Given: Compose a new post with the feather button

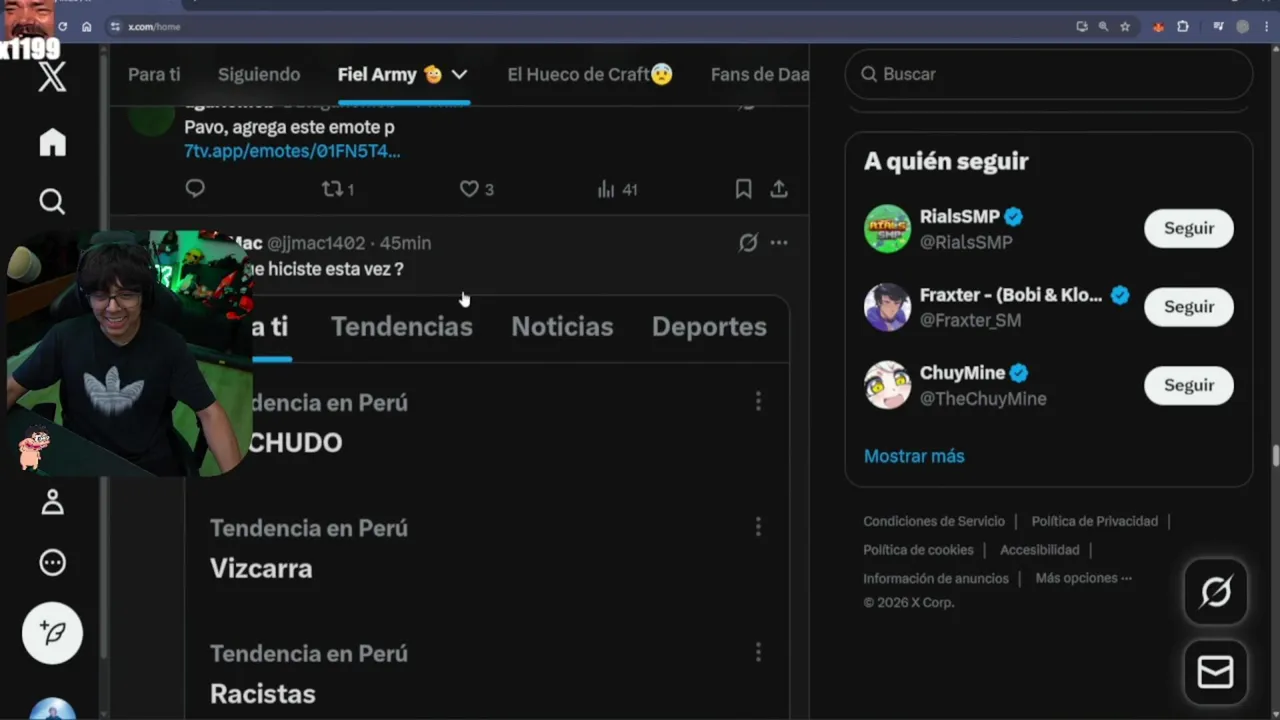Looking at the screenshot, I should 52,633.
